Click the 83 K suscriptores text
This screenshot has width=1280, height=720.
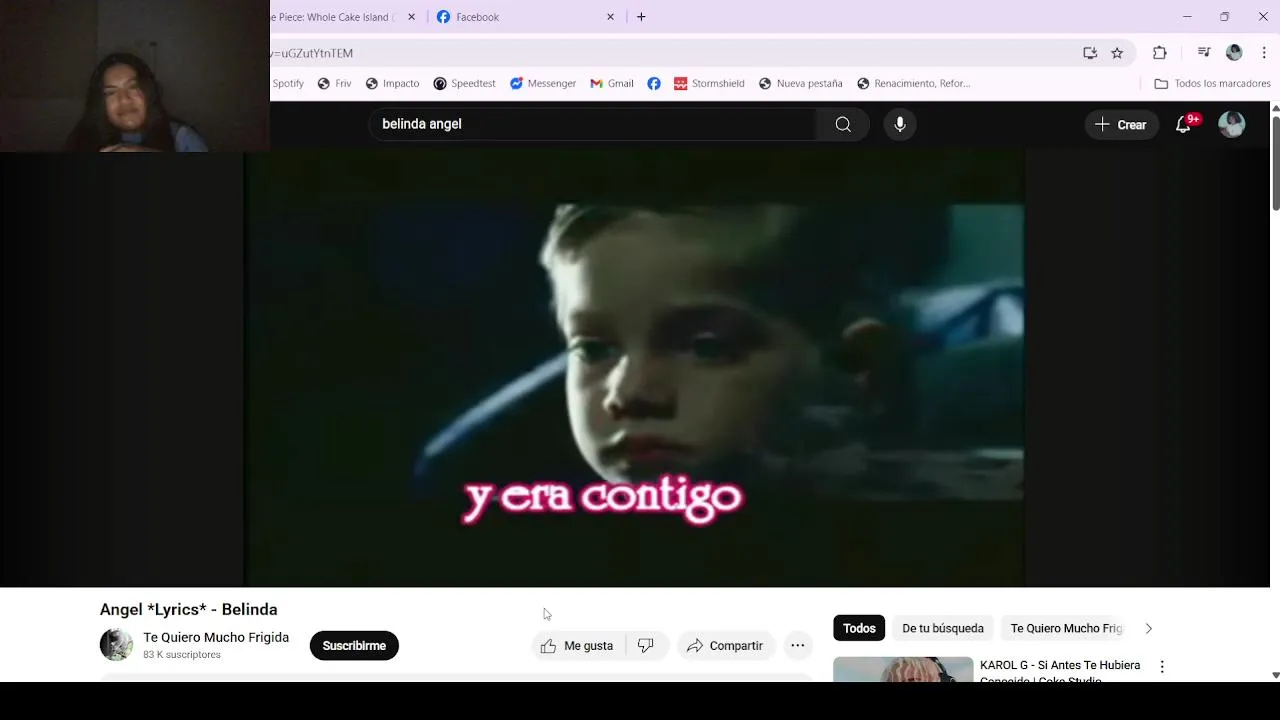(182, 655)
